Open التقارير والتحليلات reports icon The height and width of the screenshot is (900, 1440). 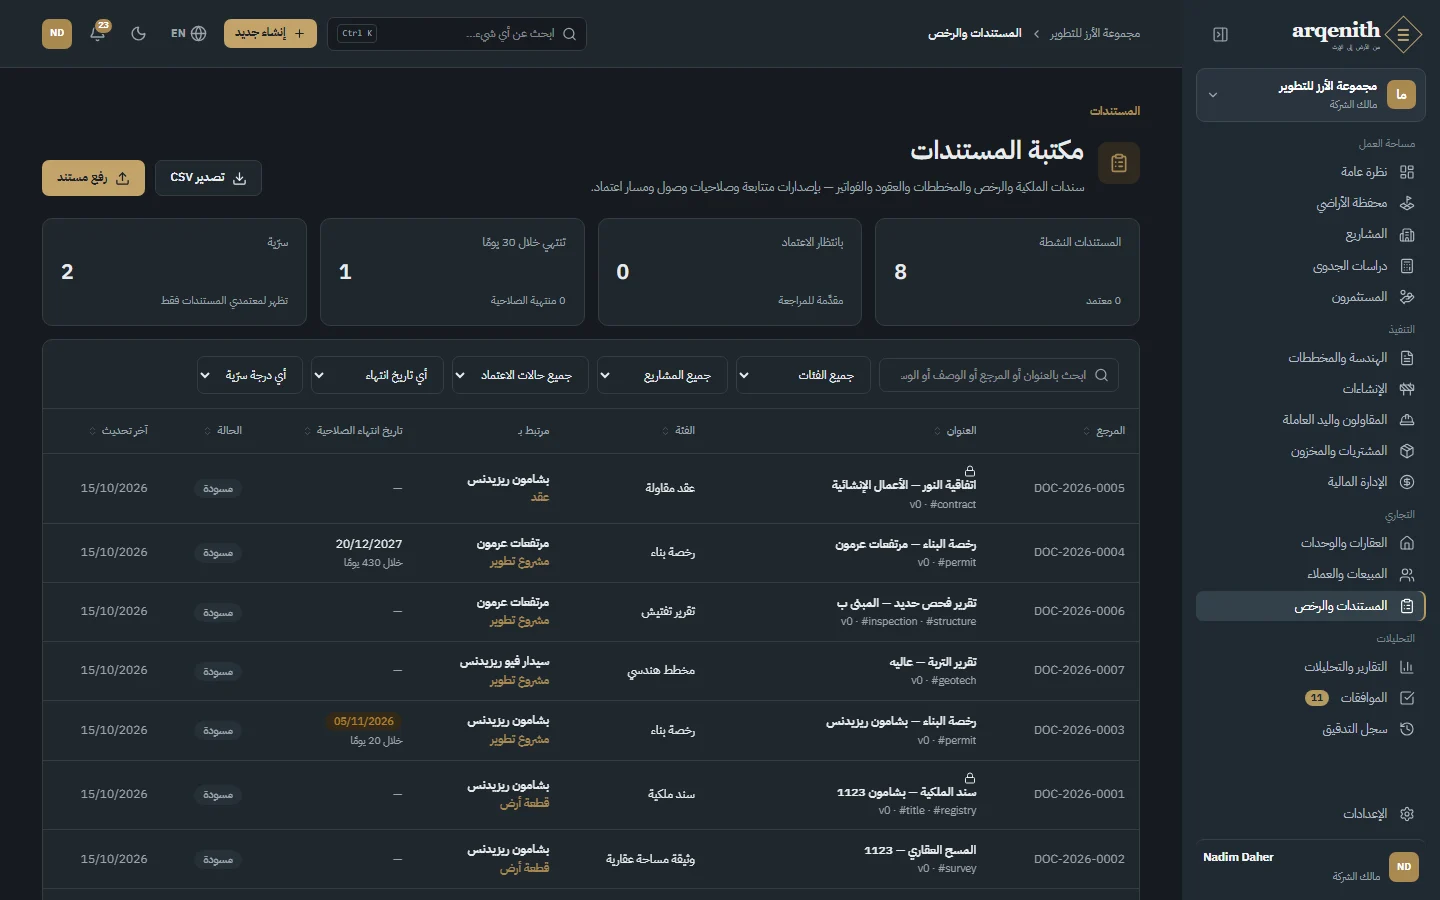(x=1407, y=667)
